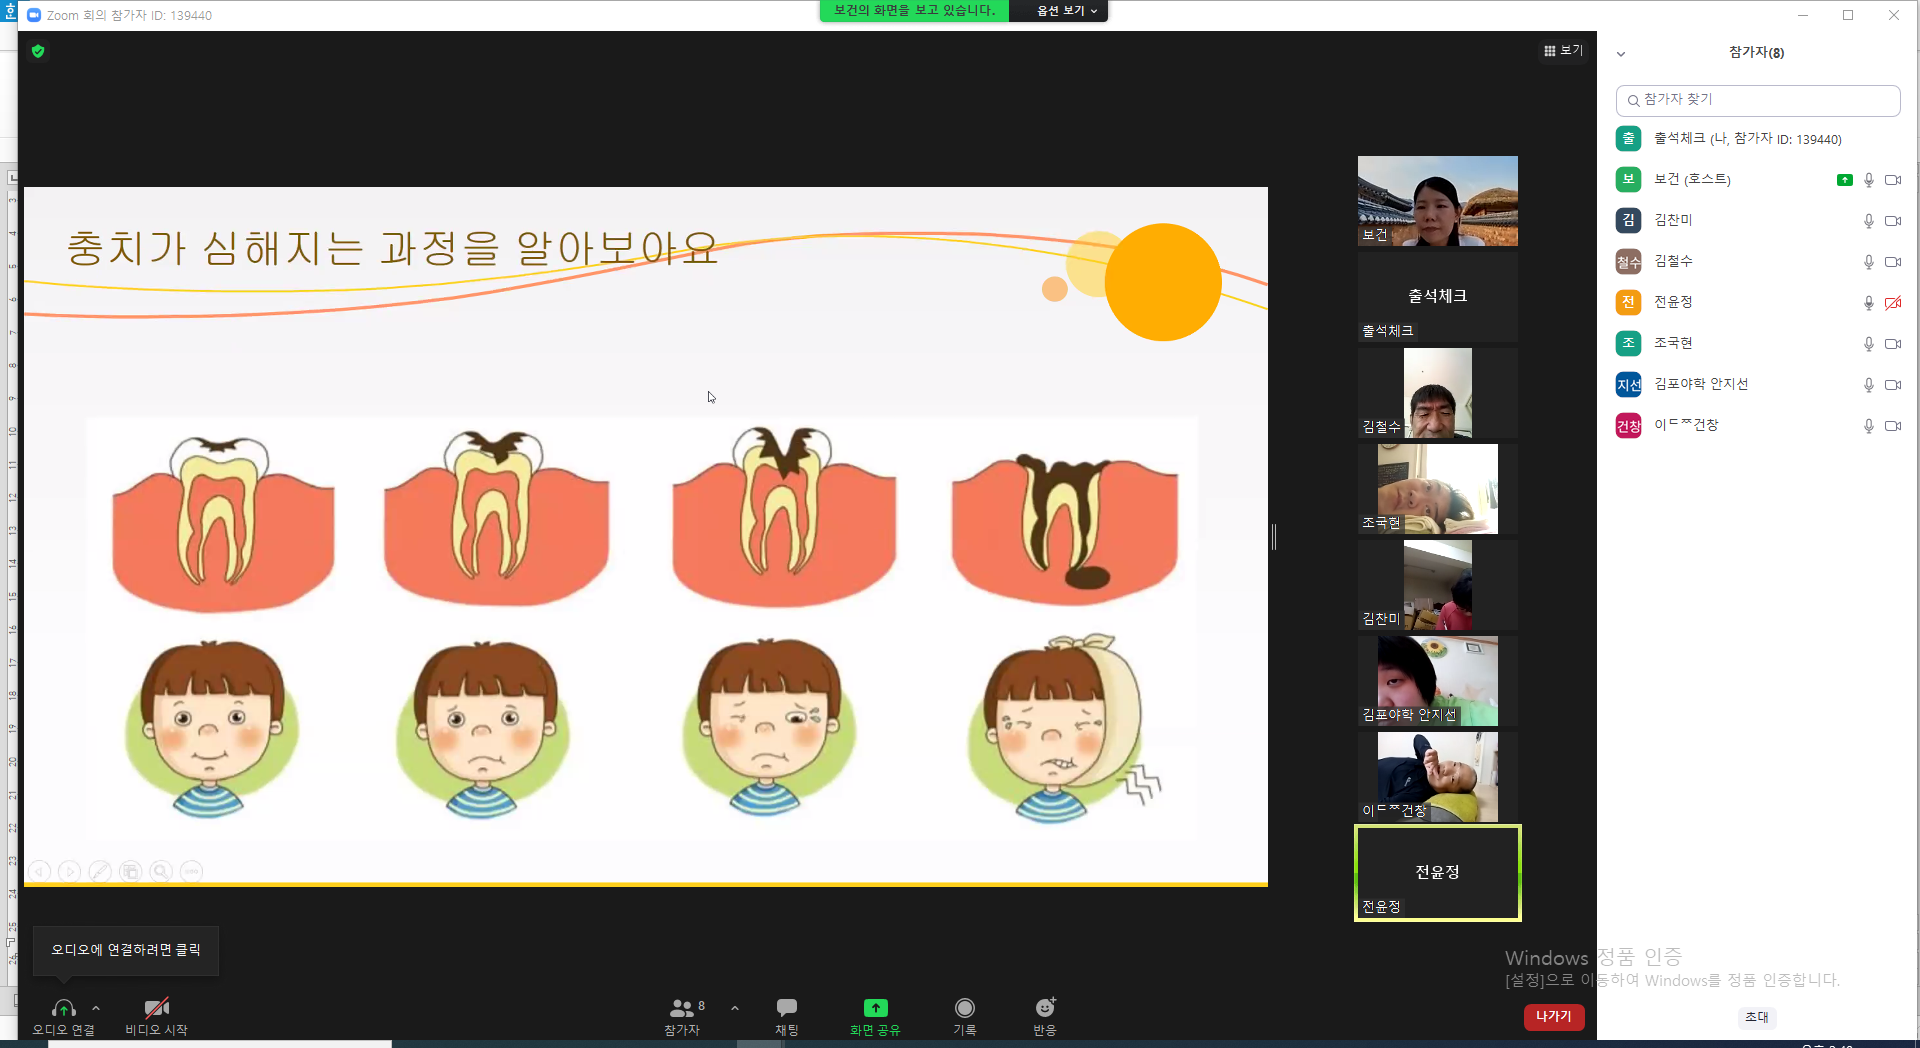The height and width of the screenshot is (1048, 1920).
Task: Select 조국현 video thumbnail
Action: pyautogui.click(x=1437, y=489)
